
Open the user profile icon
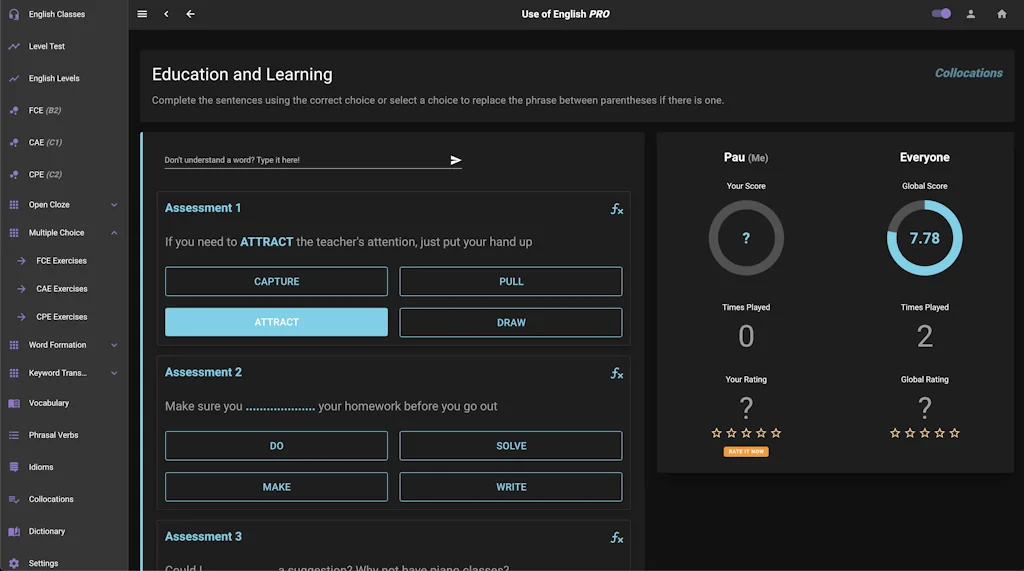[970, 14]
